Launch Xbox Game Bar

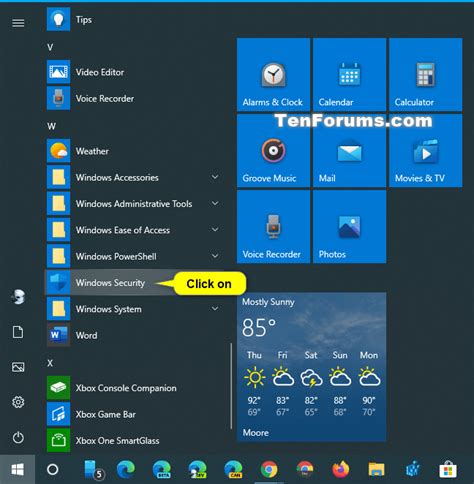point(133,414)
